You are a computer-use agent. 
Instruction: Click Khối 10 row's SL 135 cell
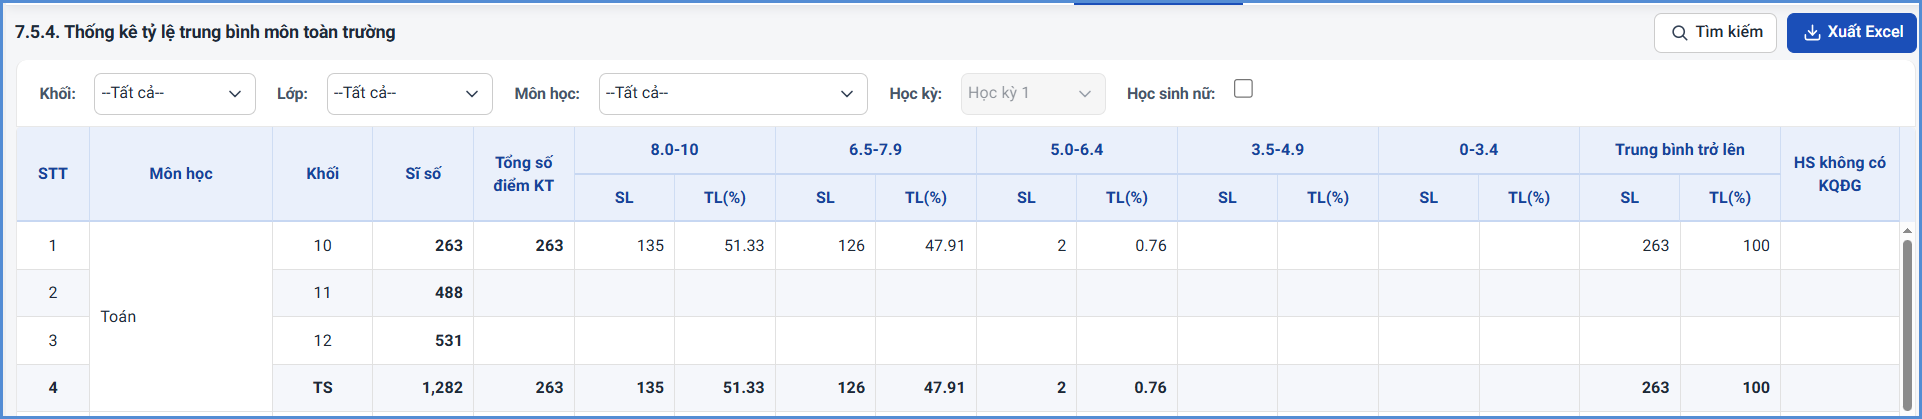coord(625,246)
